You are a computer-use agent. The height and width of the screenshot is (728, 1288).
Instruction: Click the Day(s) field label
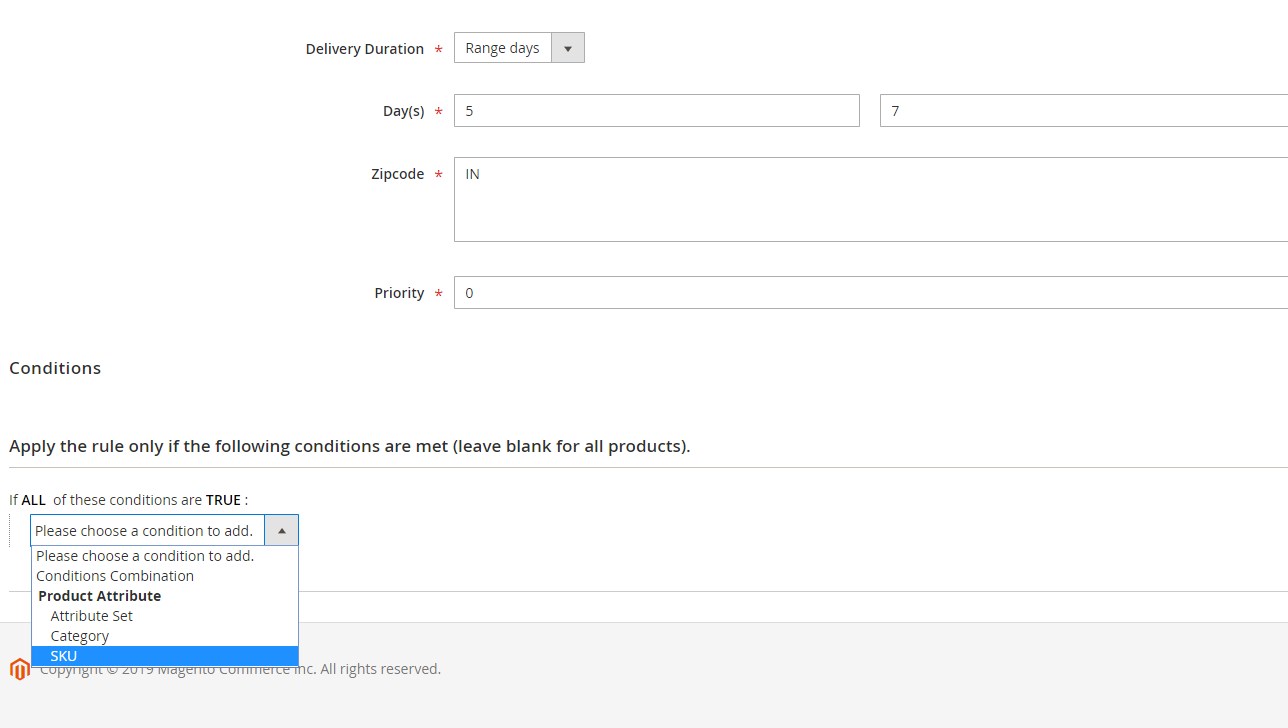[x=403, y=111]
